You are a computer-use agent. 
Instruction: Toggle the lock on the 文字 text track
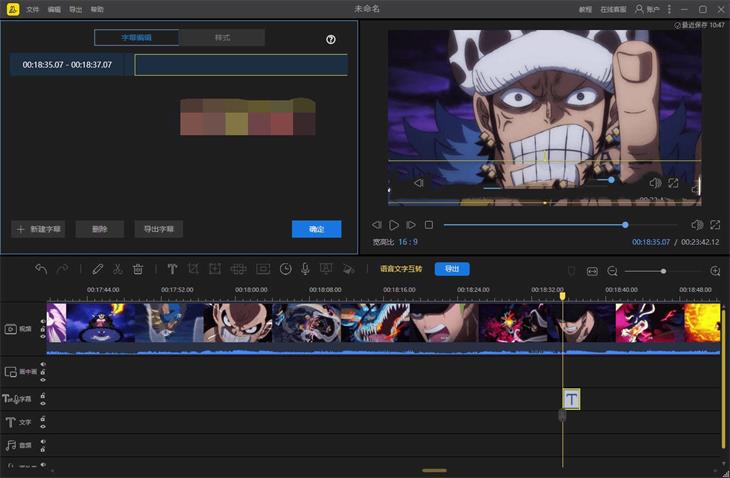coord(43,418)
